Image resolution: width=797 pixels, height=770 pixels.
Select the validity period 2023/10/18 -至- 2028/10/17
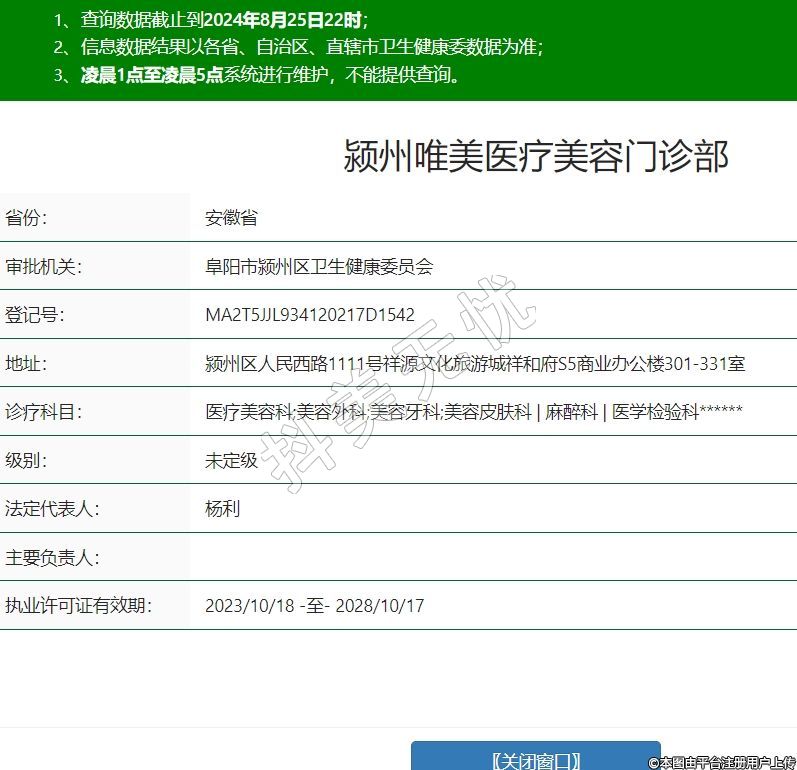(x=314, y=606)
